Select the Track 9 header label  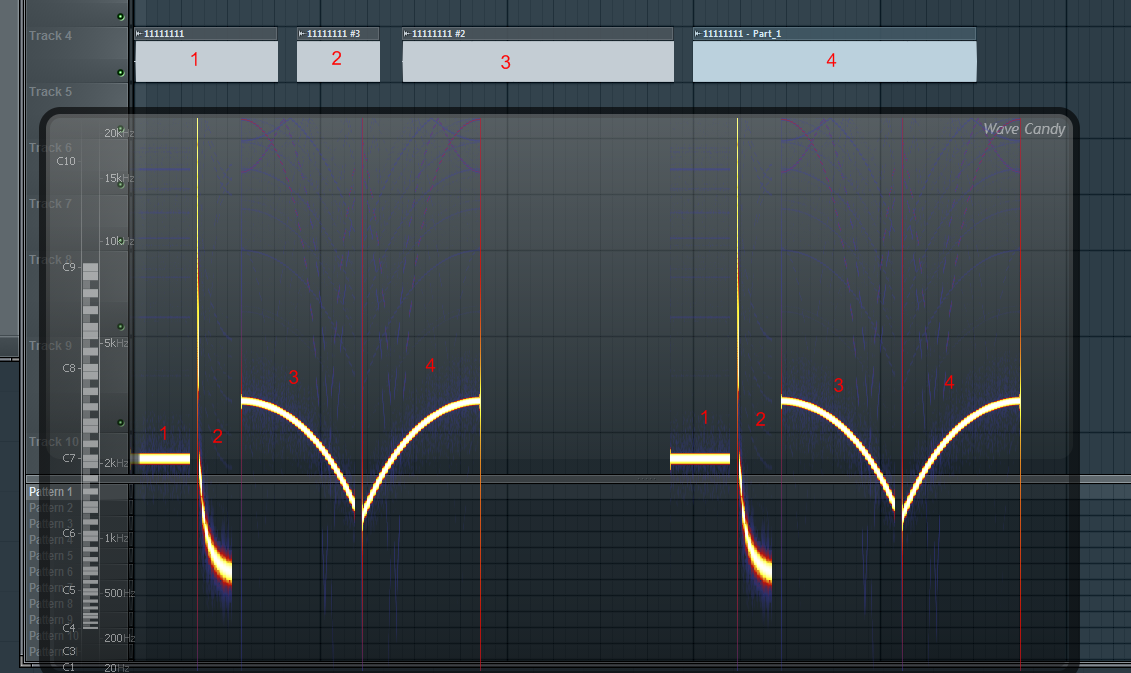(x=50, y=346)
